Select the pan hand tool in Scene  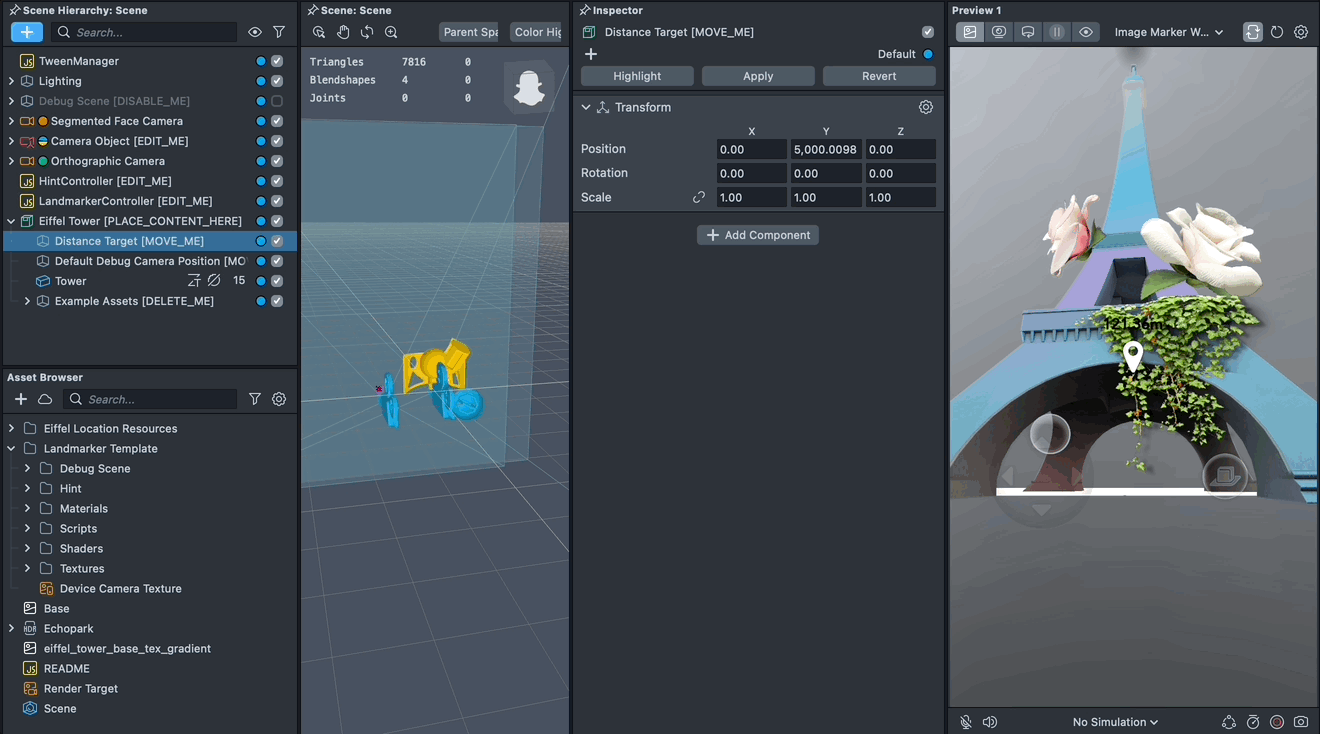343,32
